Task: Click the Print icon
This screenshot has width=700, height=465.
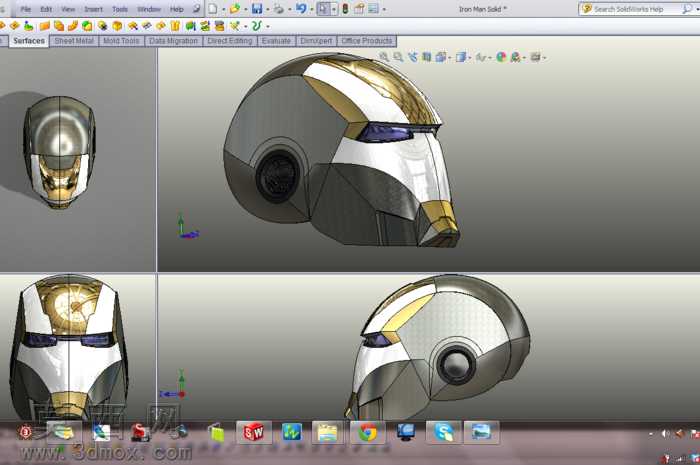Action: click(x=279, y=8)
